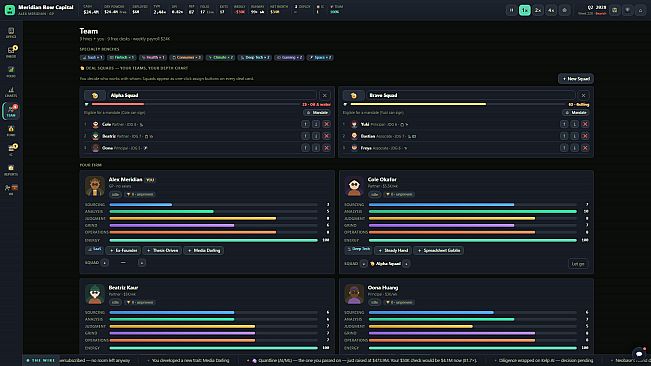Viewport: 651px width, 366px height.
Task: Open the Reports sidebar section
Action: [11, 170]
